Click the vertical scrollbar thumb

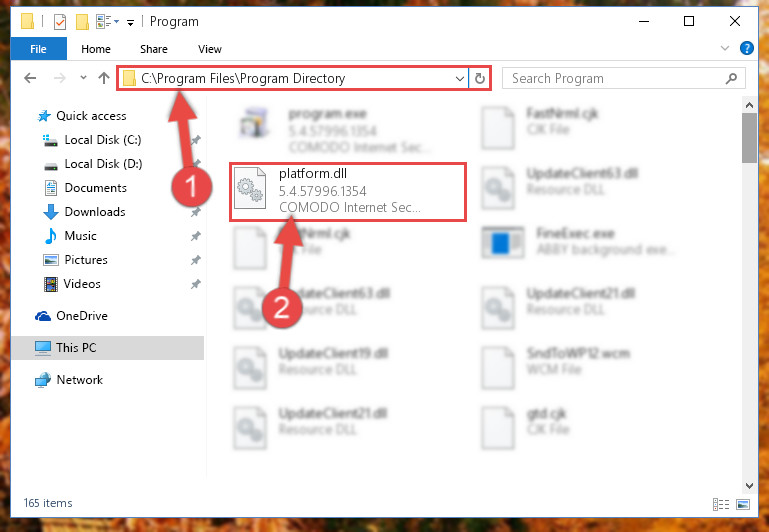749,138
